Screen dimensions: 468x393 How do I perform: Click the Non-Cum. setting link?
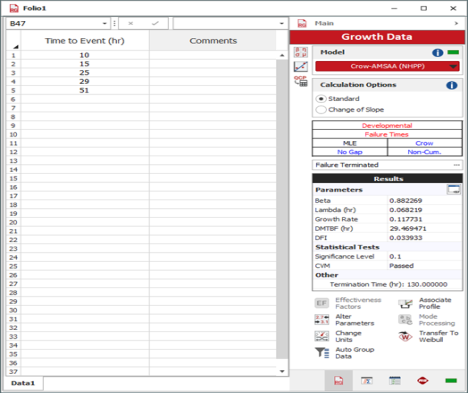(x=424, y=152)
